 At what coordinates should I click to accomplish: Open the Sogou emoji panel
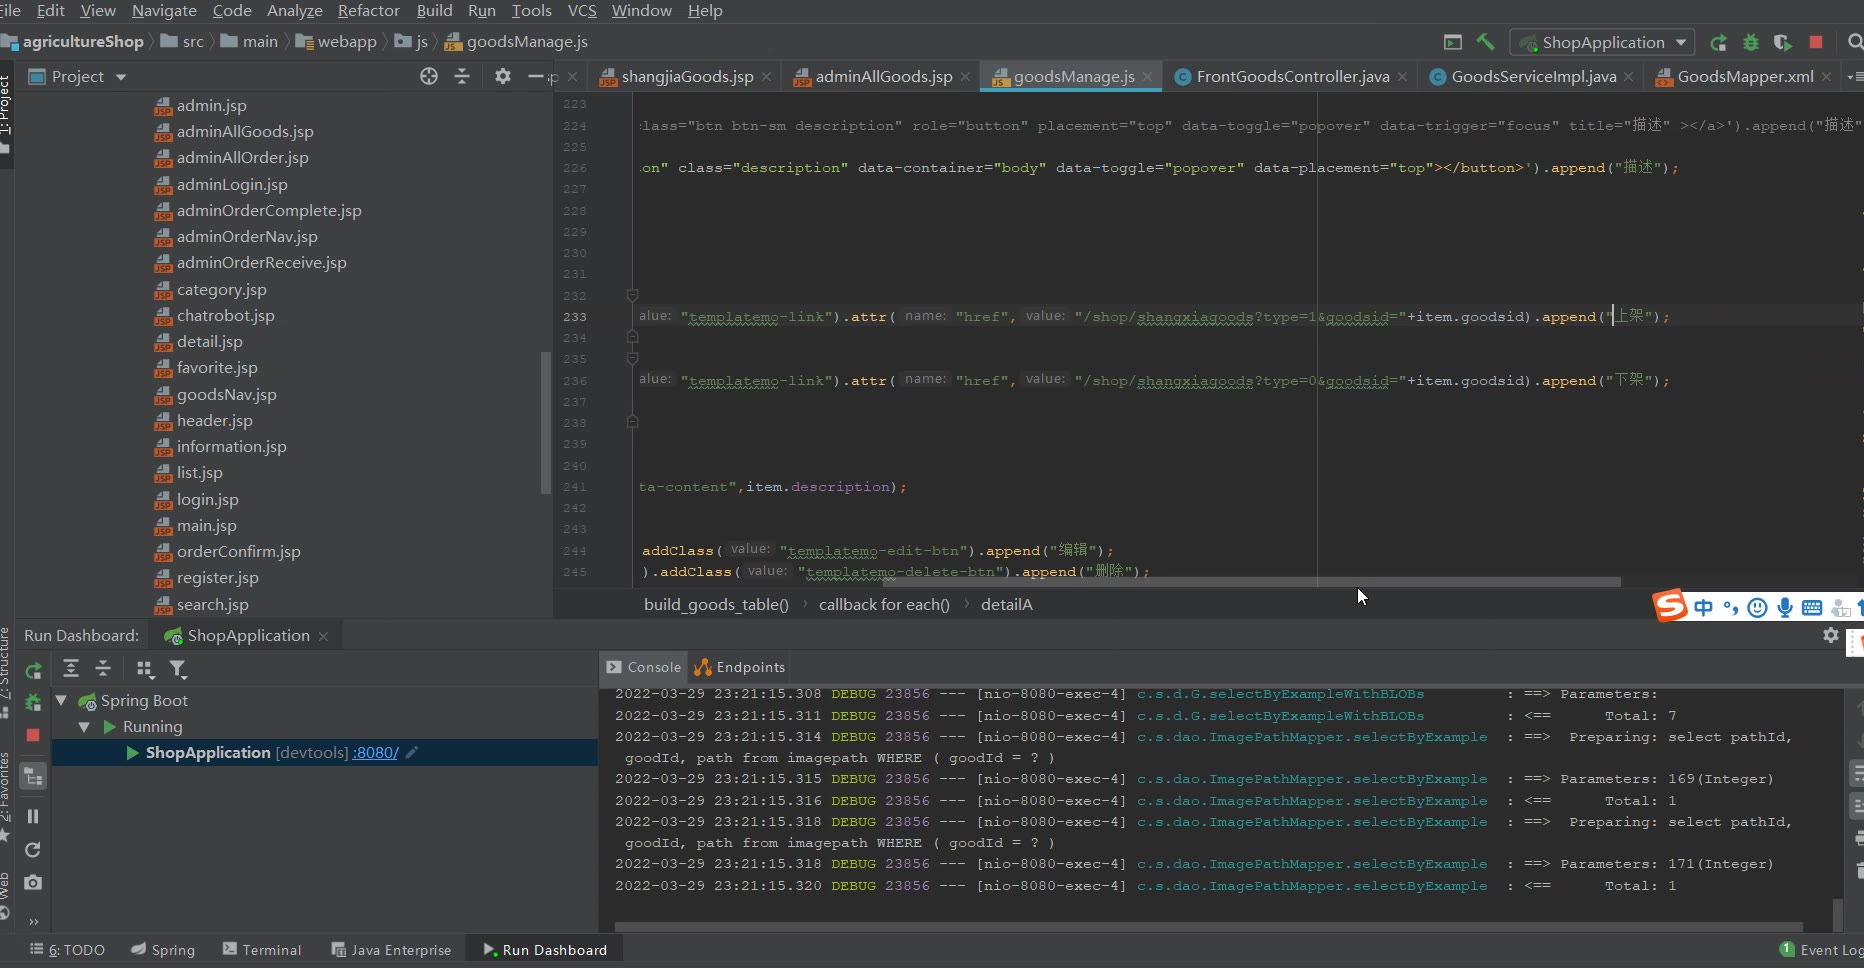coord(1757,607)
